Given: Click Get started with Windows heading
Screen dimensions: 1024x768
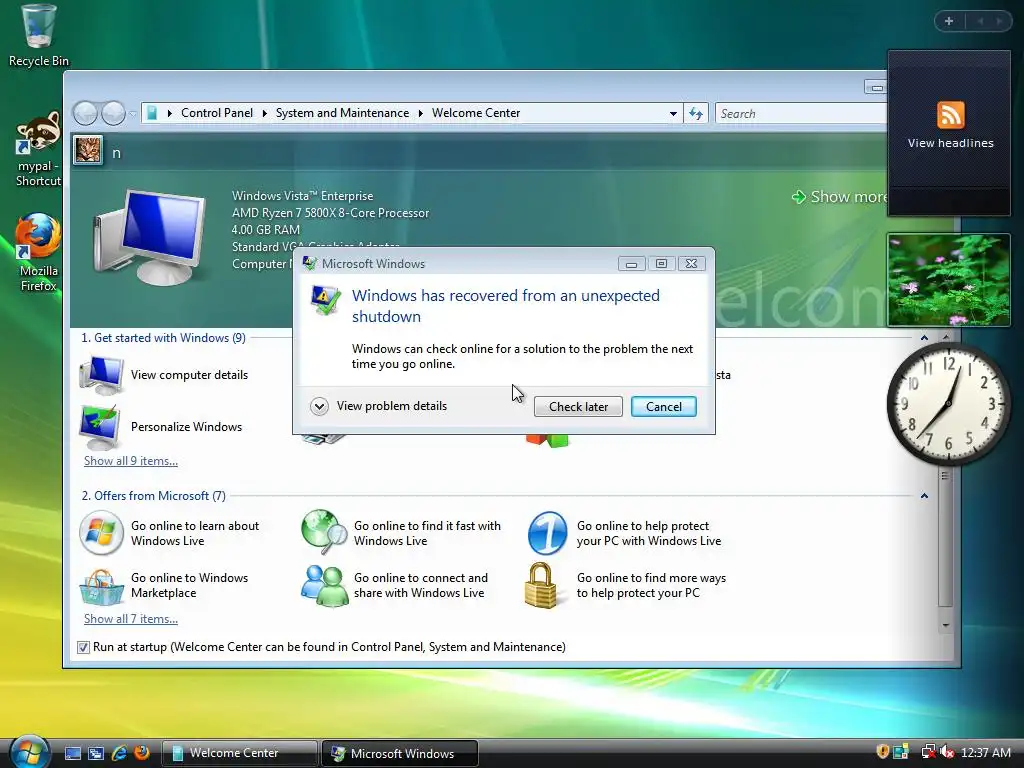Looking at the screenshot, I should pyautogui.click(x=163, y=338).
